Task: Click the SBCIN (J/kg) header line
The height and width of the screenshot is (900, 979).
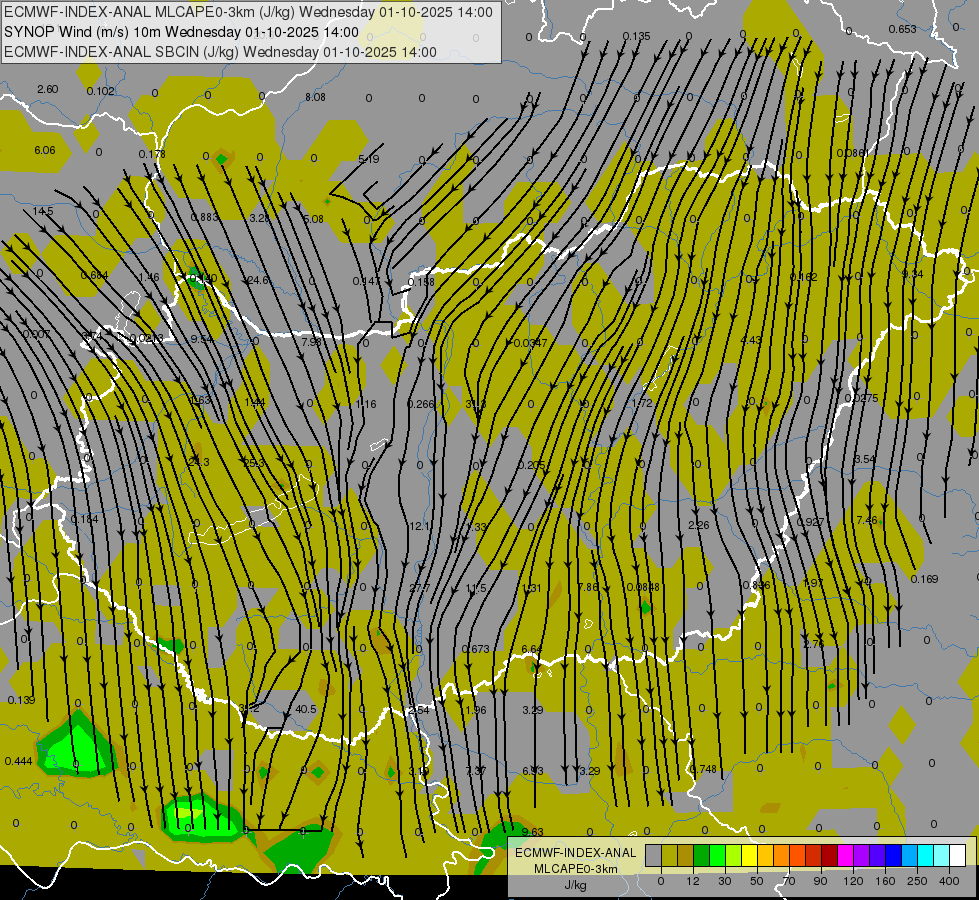Action: point(220,52)
